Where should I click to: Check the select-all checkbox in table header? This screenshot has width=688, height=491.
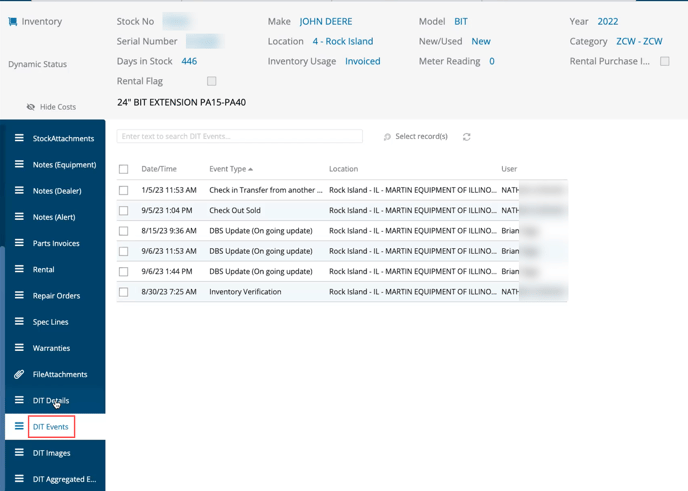pyautogui.click(x=124, y=169)
